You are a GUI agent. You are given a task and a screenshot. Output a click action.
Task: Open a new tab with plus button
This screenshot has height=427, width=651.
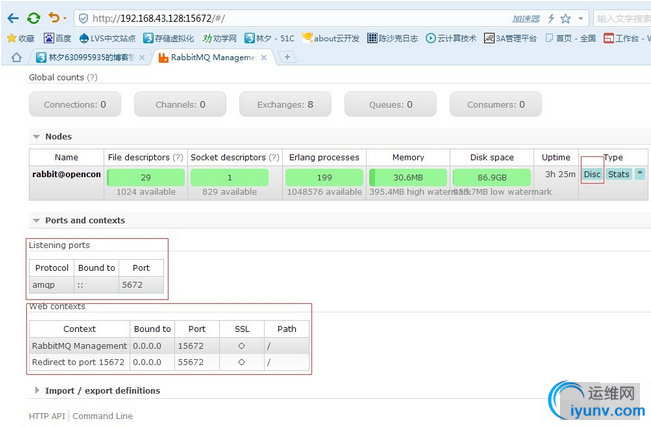[287, 57]
